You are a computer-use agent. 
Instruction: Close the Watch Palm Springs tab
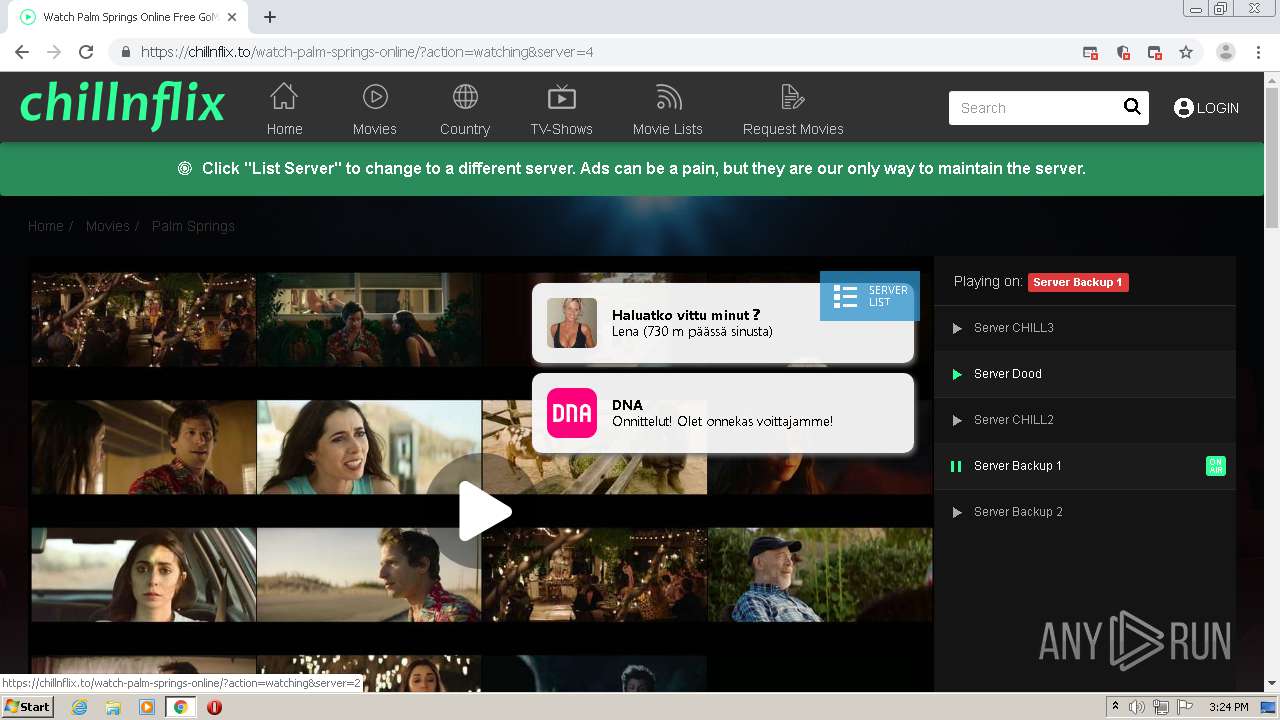click(232, 17)
